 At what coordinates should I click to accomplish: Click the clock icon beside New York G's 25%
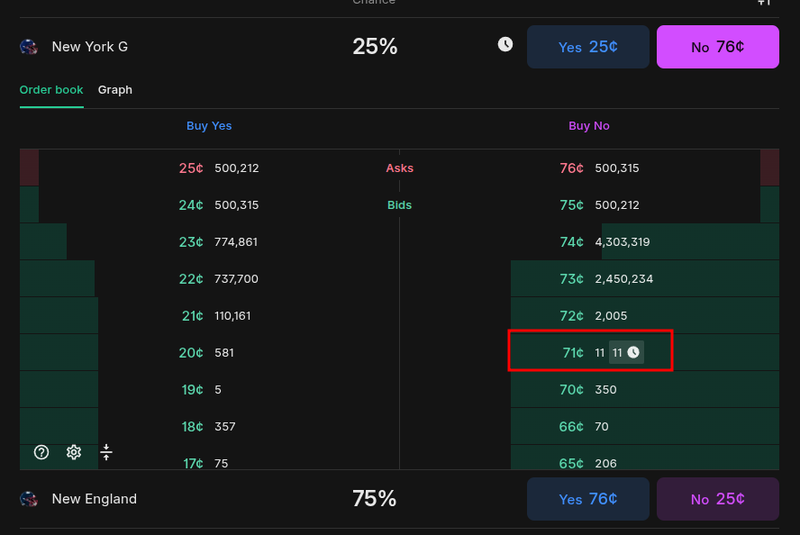(x=505, y=45)
